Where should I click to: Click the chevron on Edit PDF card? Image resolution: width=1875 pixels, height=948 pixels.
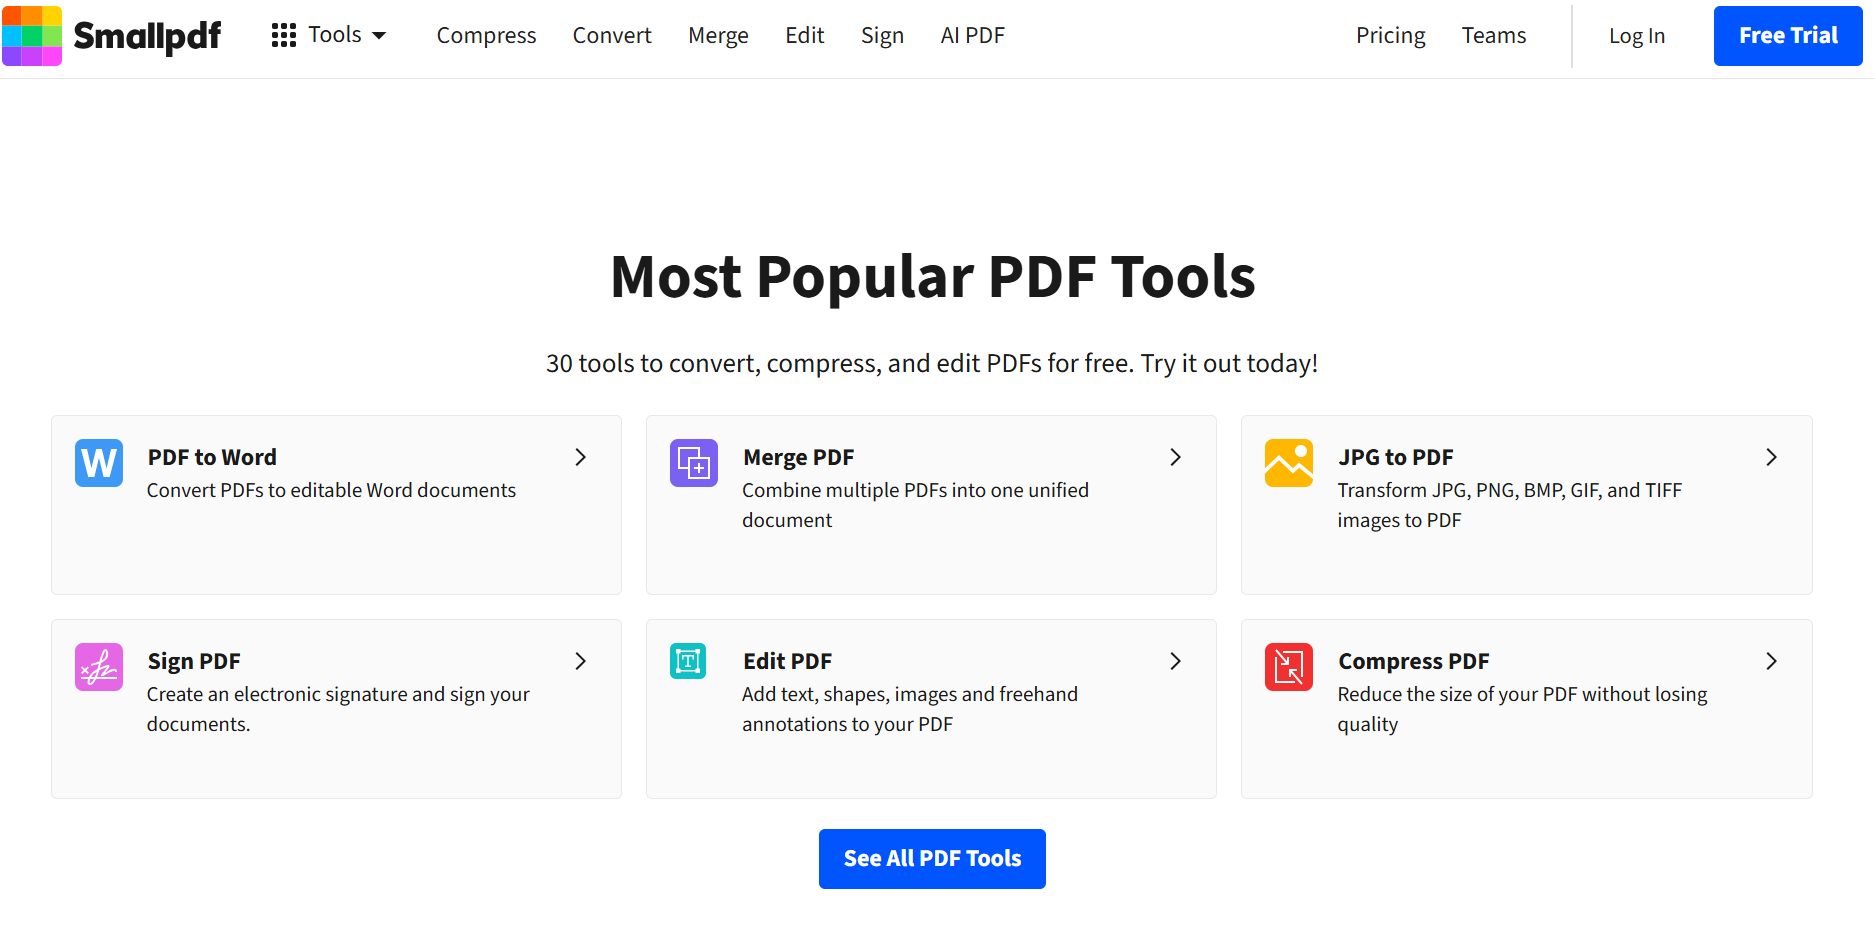[1176, 661]
